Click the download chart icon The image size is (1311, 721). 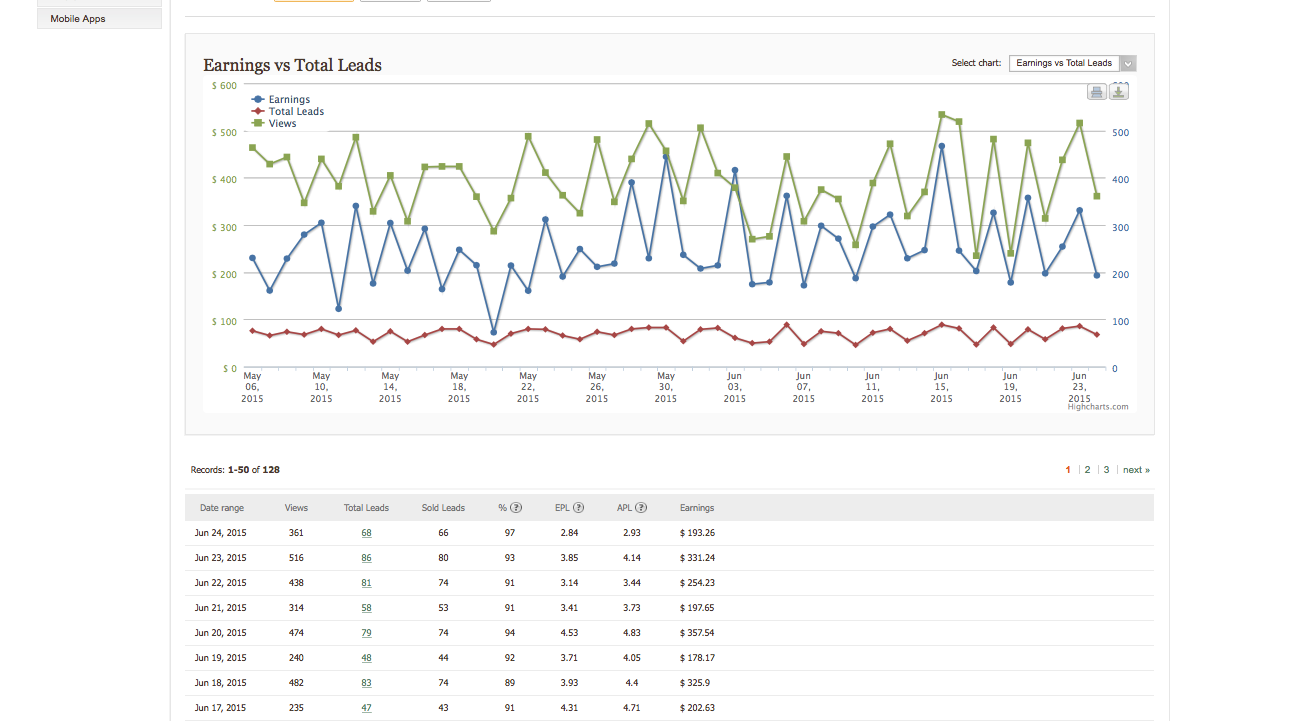[x=1119, y=92]
